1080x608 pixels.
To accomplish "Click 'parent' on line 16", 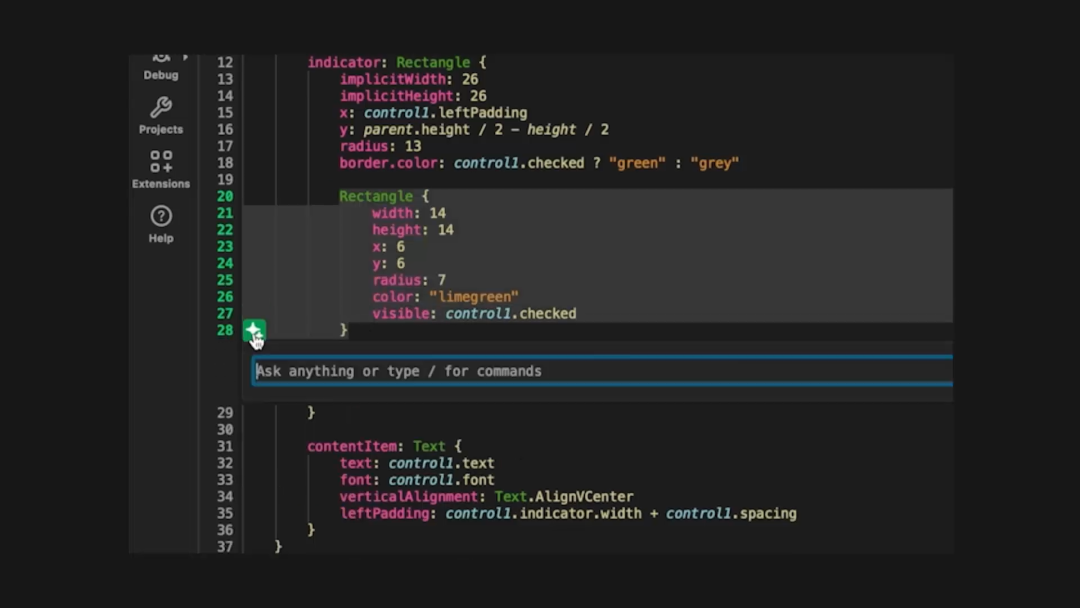I will 388,129.
